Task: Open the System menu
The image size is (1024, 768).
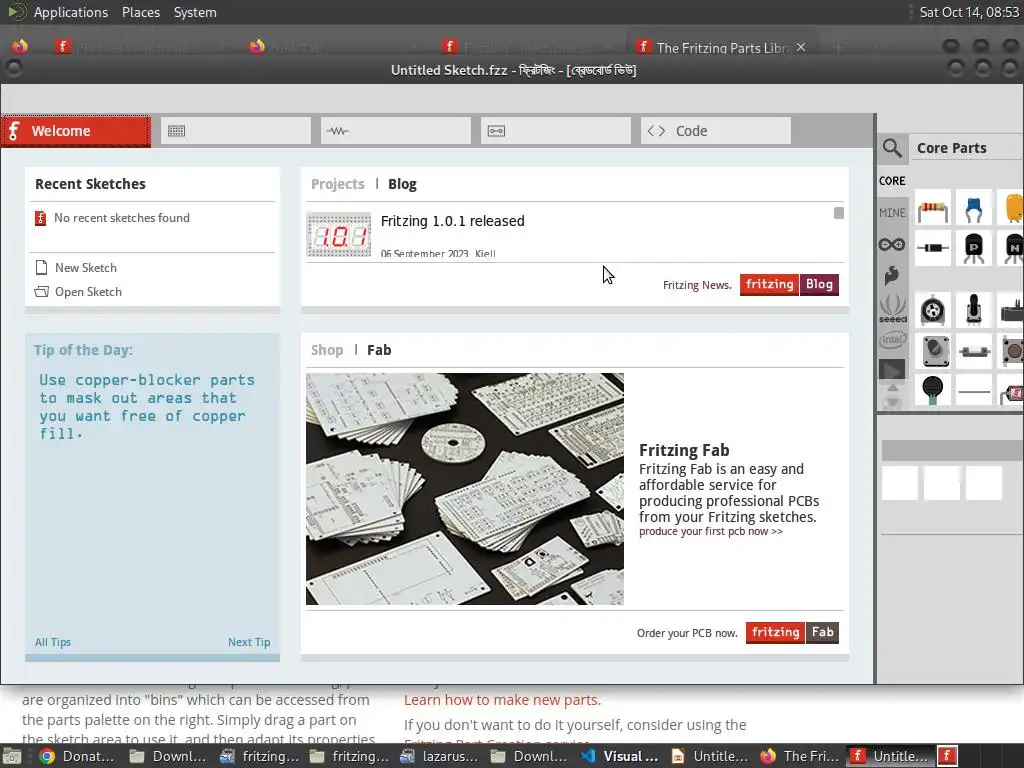Action: tap(195, 12)
